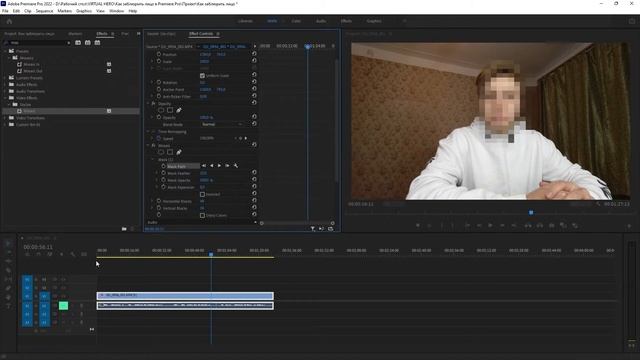
Task: Expand Lumetri Presets folder
Action: click(x=5, y=78)
